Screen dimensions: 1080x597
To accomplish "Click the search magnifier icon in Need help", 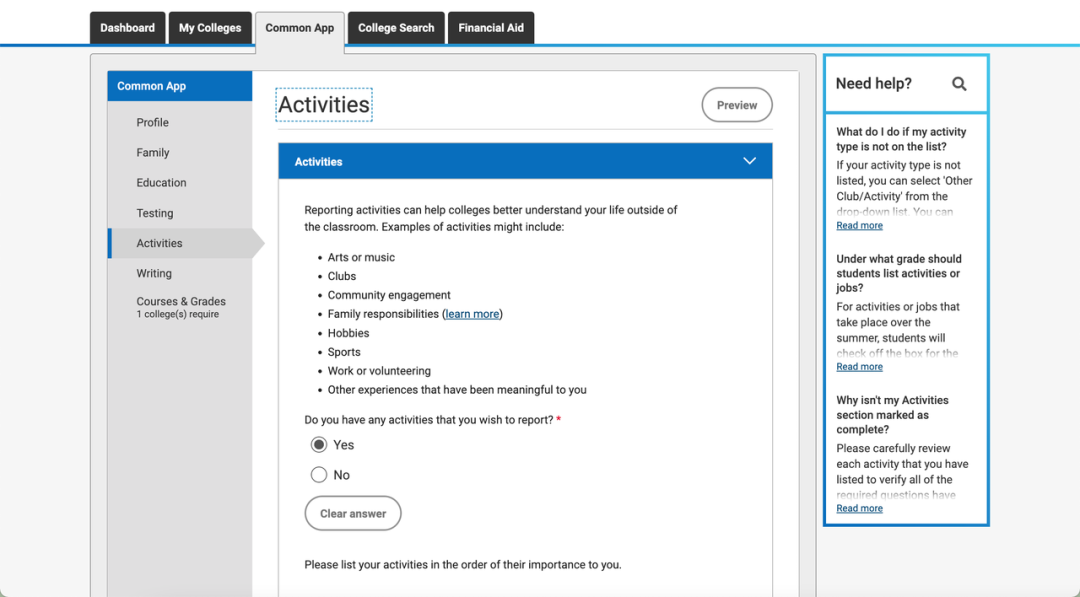I will [959, 84].
